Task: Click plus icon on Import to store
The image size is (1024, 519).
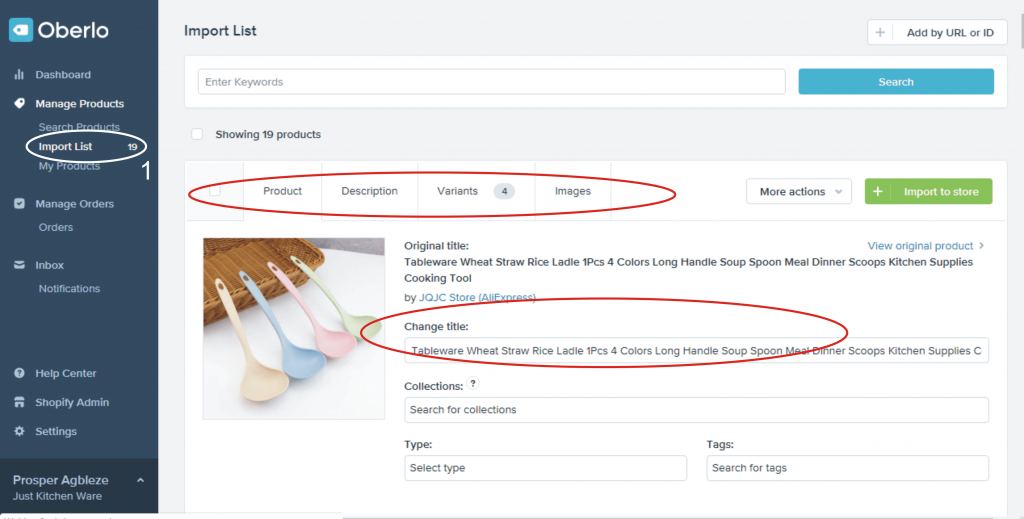Action: 878,191
